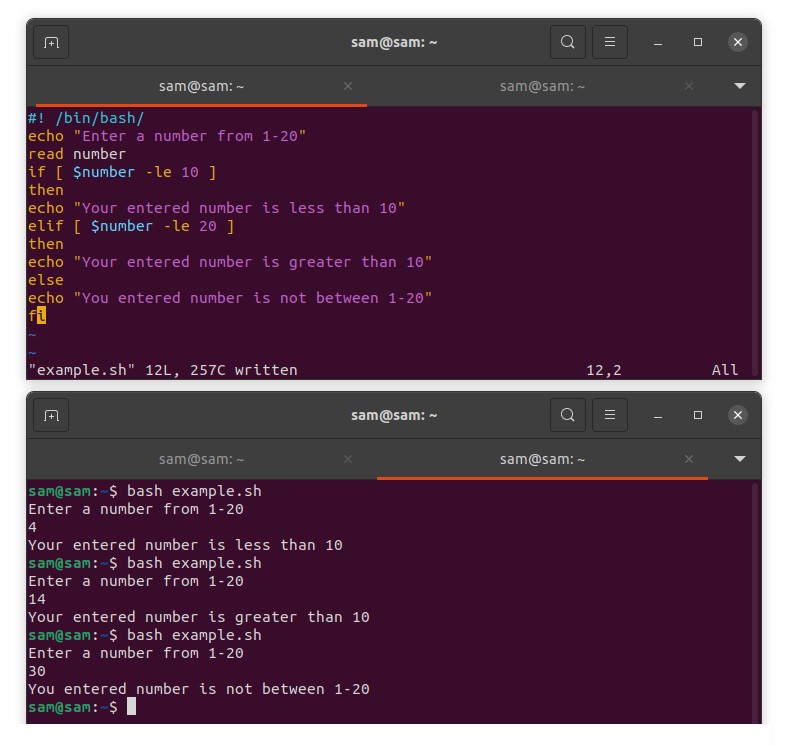This screenshot has width=786, height=746.
Task: Click 'if [ $number -le 10 ]' line
Action: click(x=122, y=172)
